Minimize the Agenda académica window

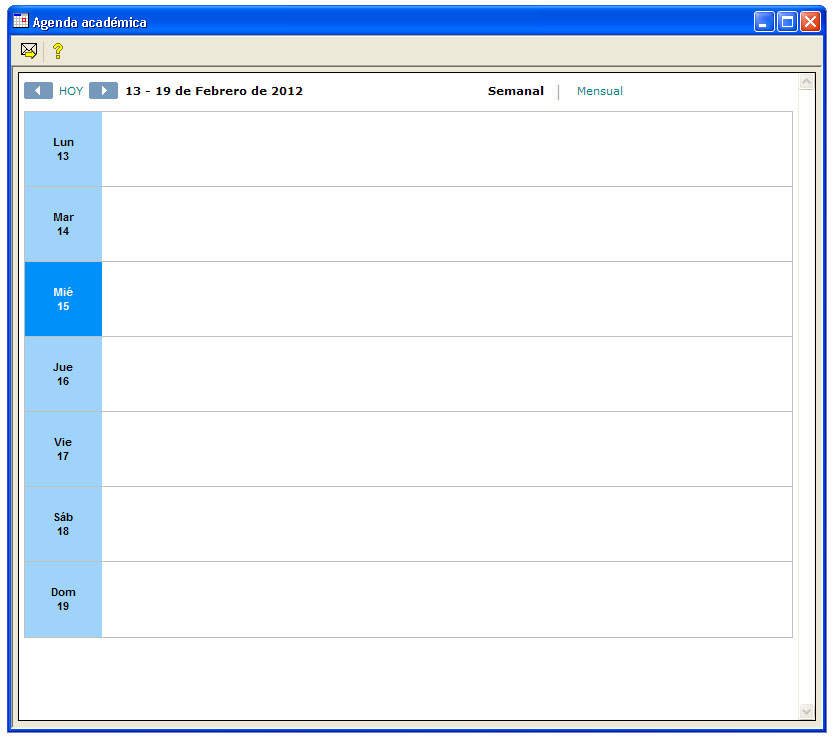coord(764,22)
